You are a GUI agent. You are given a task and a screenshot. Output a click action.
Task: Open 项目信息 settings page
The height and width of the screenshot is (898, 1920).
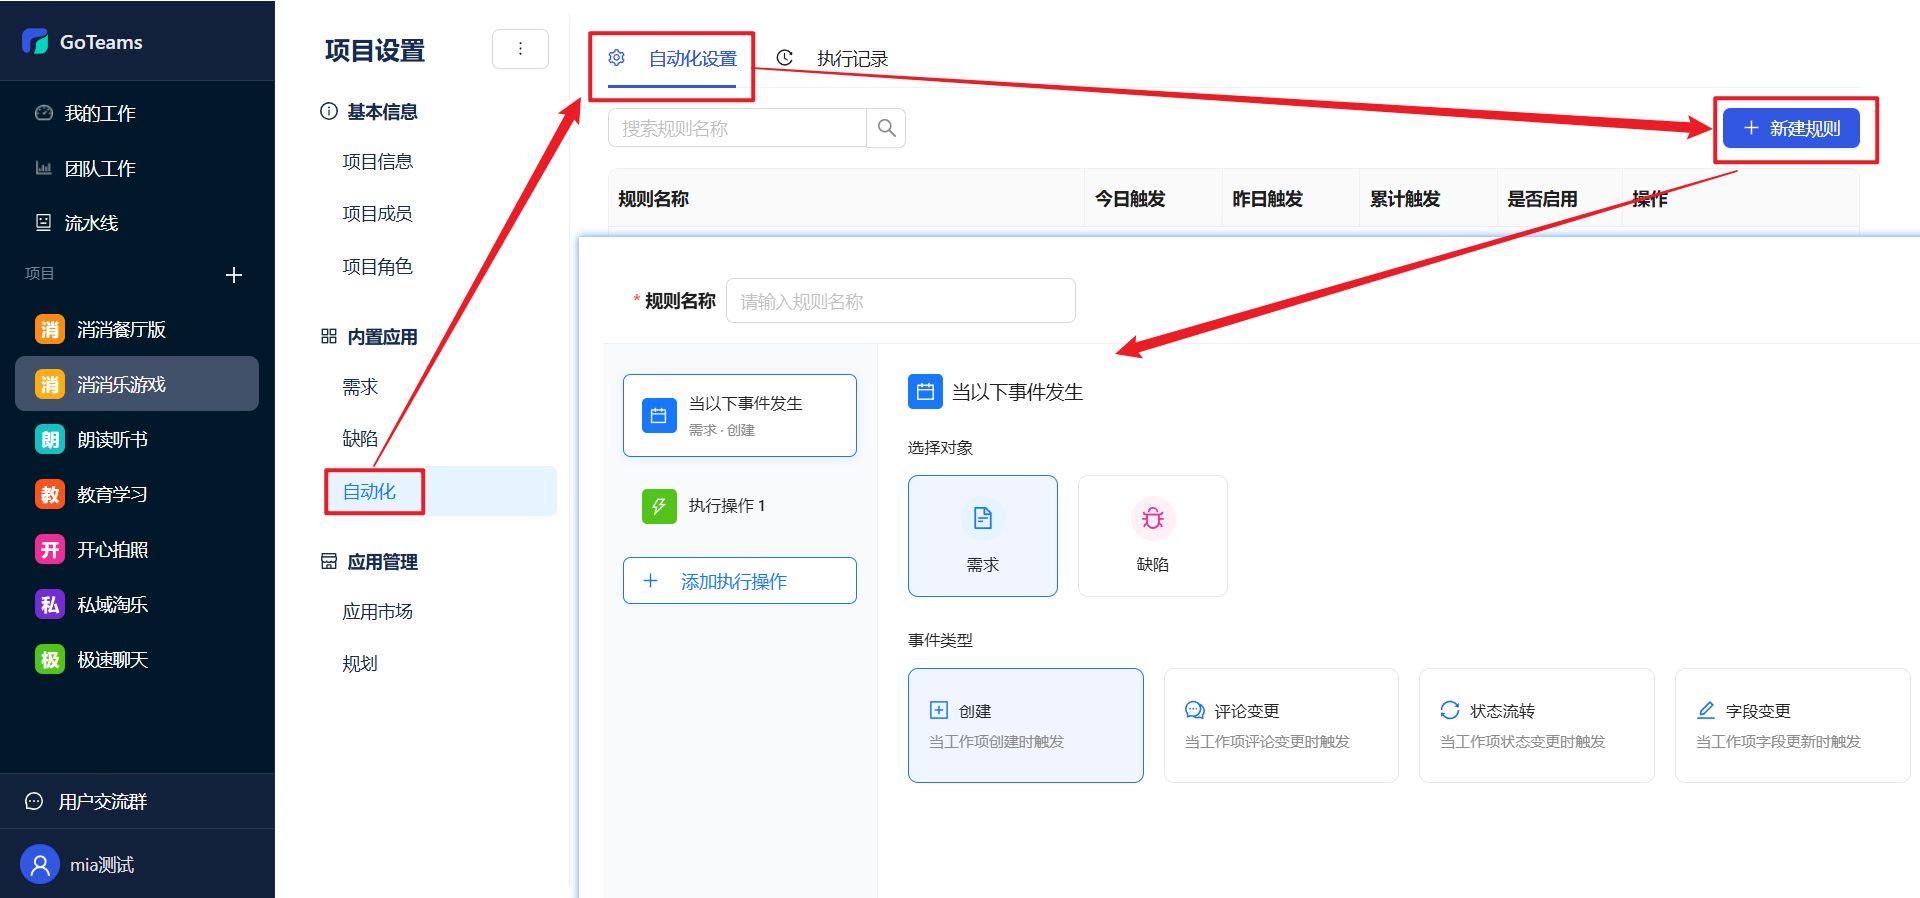click(377, 162)
